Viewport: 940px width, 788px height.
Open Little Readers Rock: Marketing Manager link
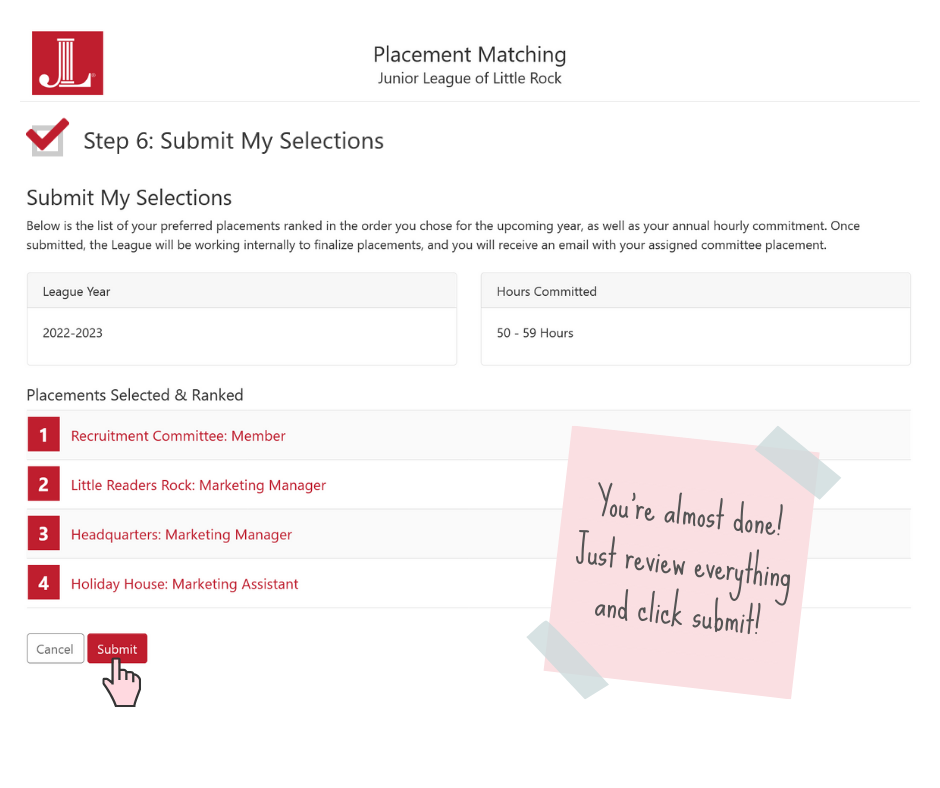point(198,485)
